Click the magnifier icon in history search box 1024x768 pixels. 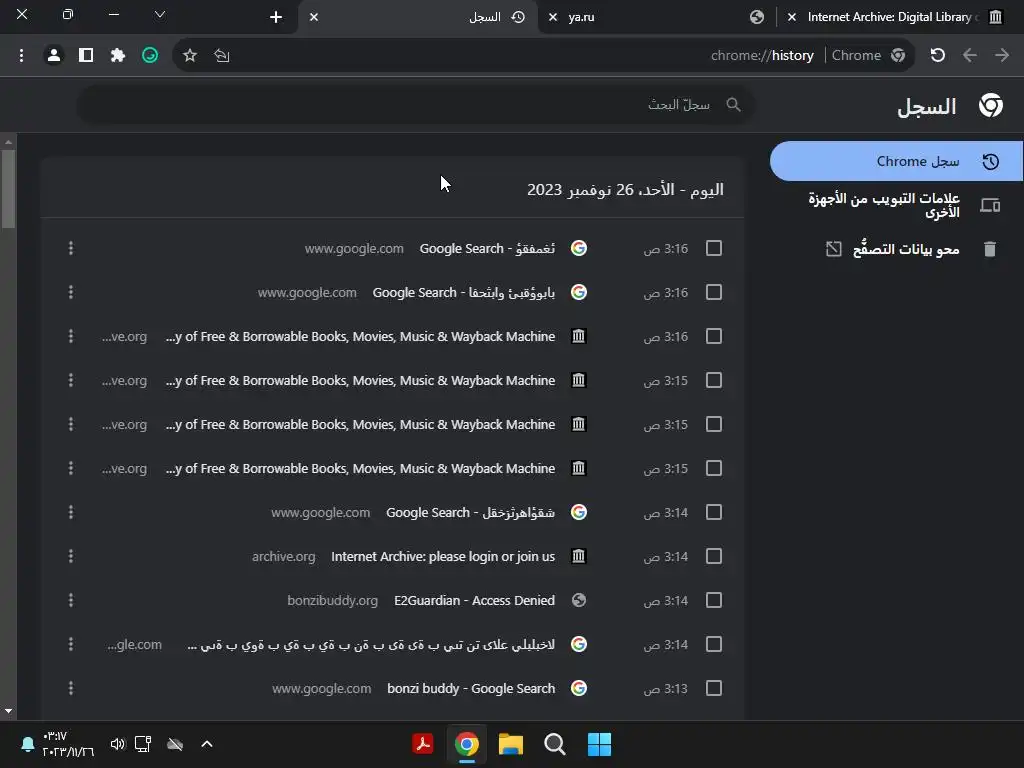(x=733, y=104)
